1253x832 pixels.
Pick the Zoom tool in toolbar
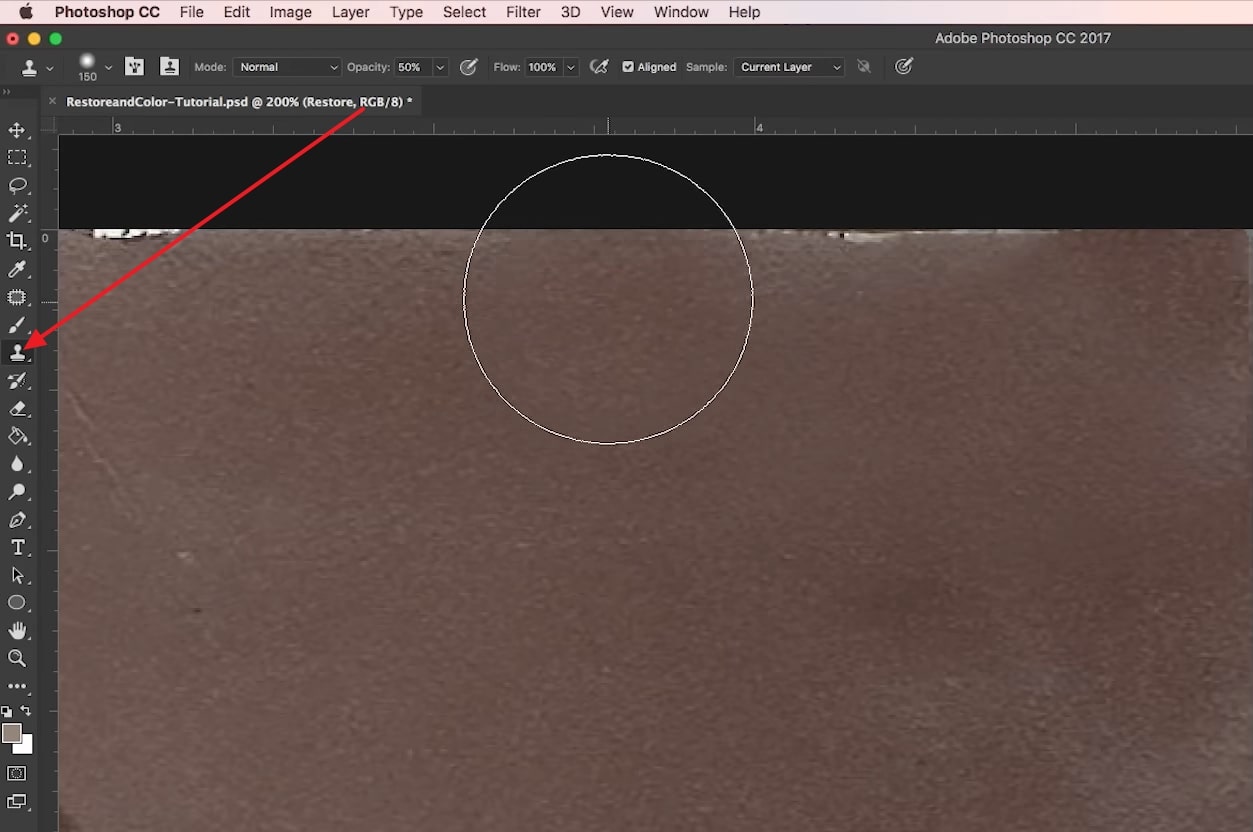(x=17, y=658)
